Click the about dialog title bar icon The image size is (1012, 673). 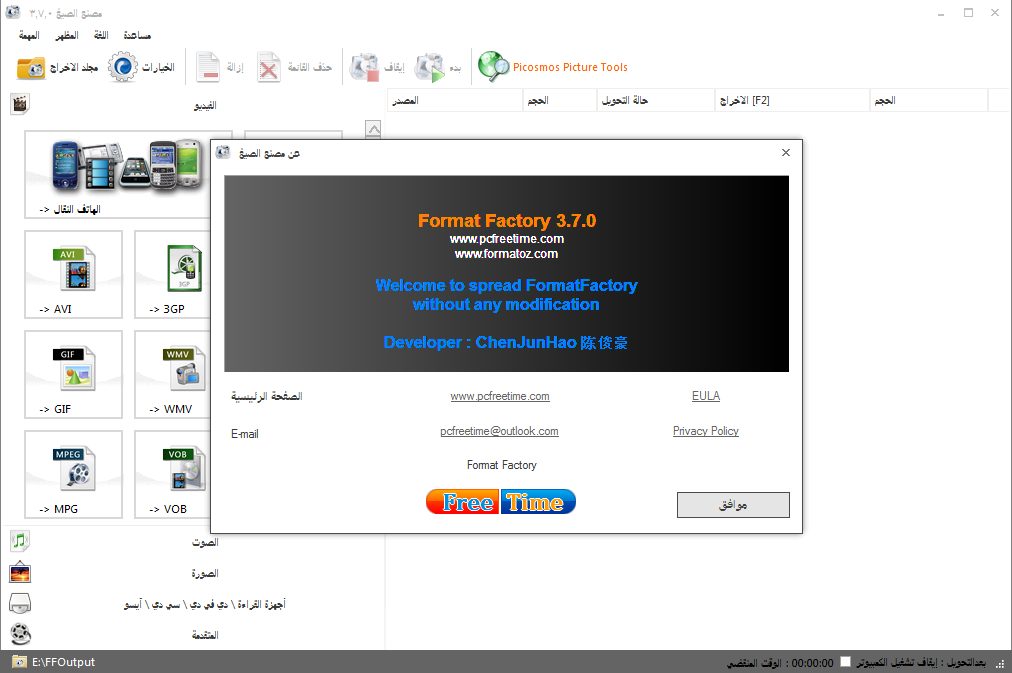click(x=223, y=152)
